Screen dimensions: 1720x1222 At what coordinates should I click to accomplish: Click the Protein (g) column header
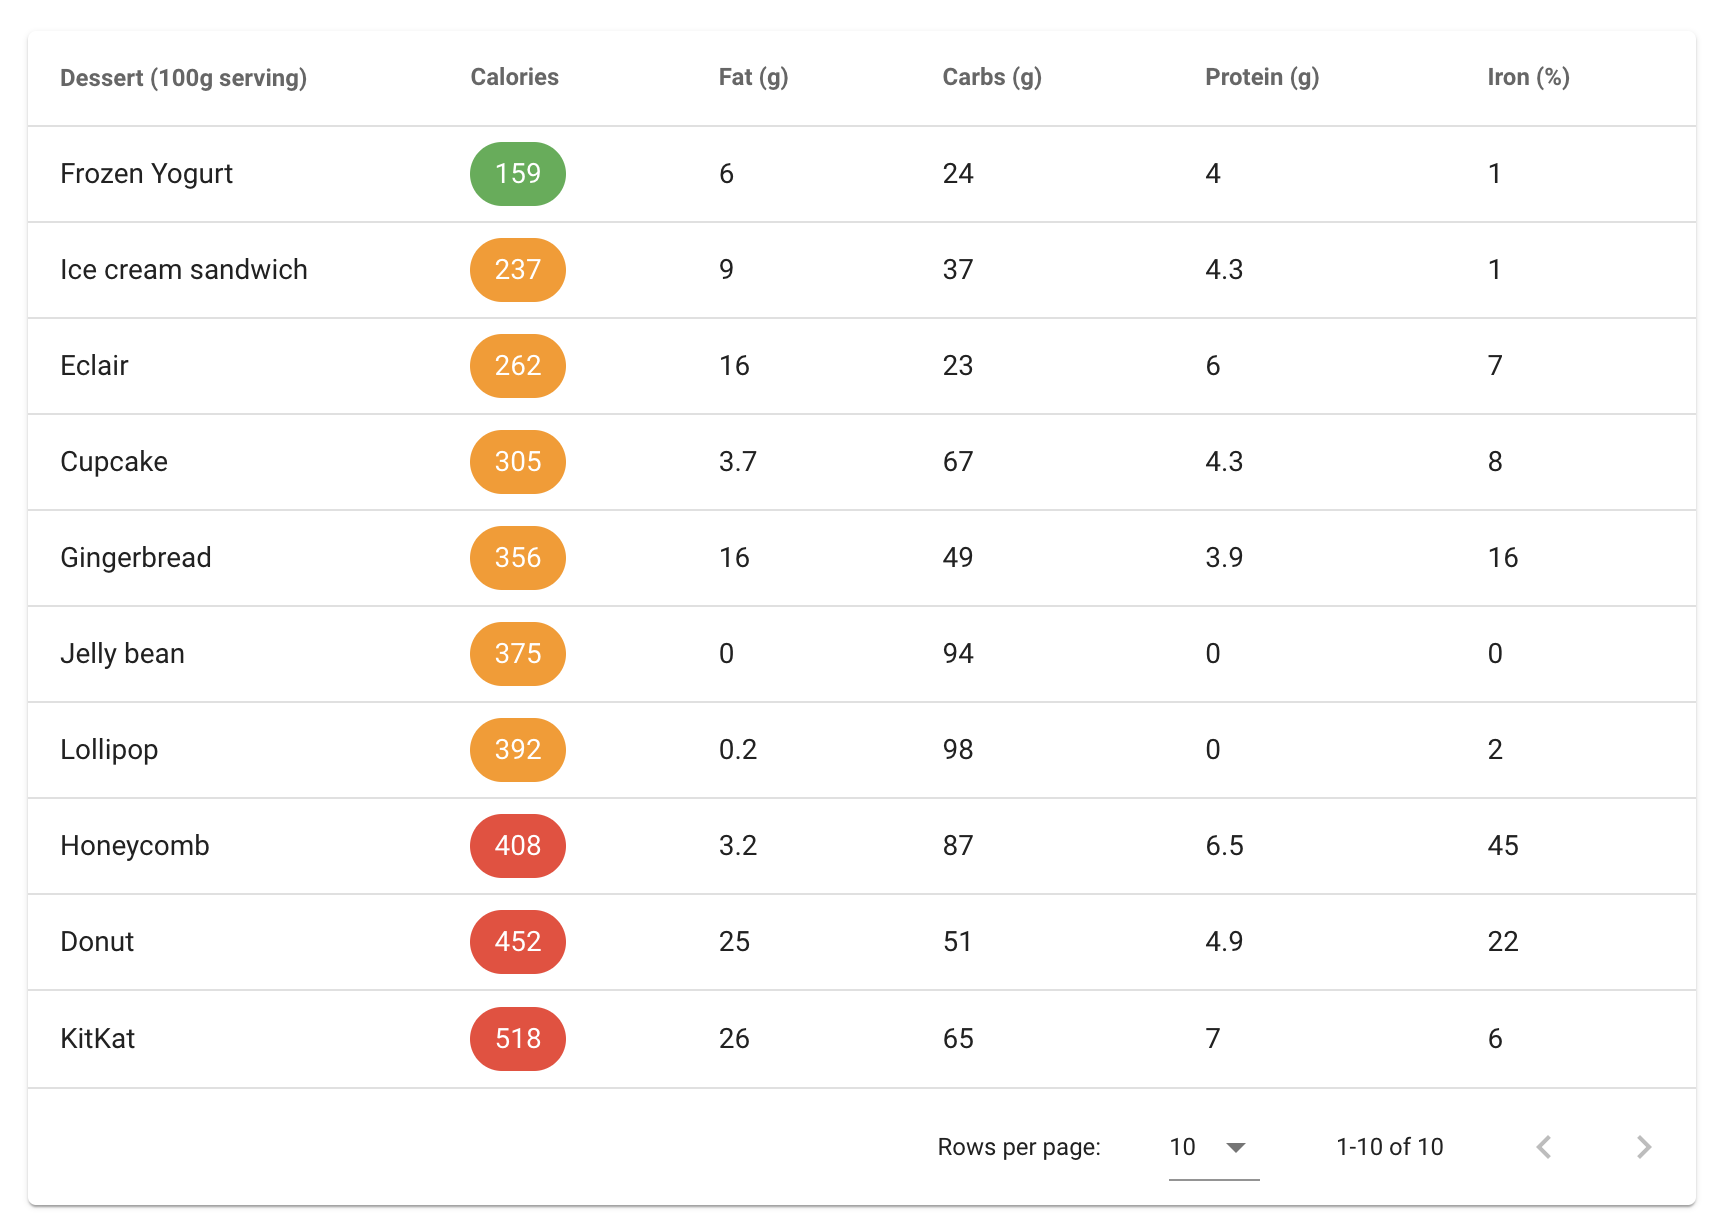[1261, 77]
